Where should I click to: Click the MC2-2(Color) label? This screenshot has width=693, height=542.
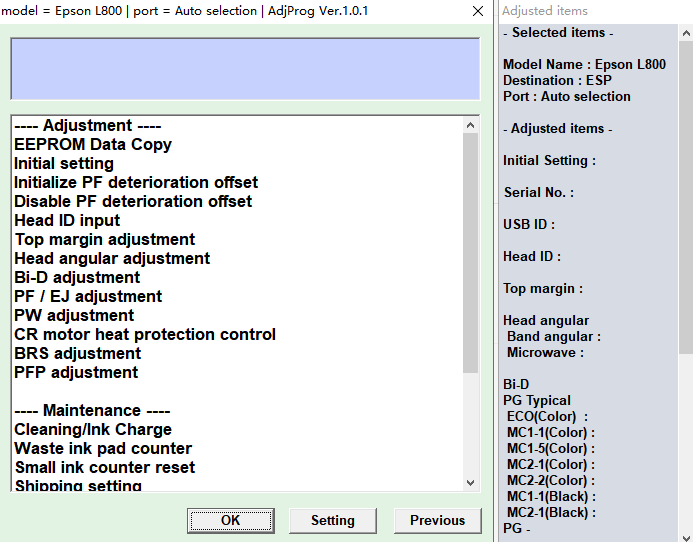point(551,481)
